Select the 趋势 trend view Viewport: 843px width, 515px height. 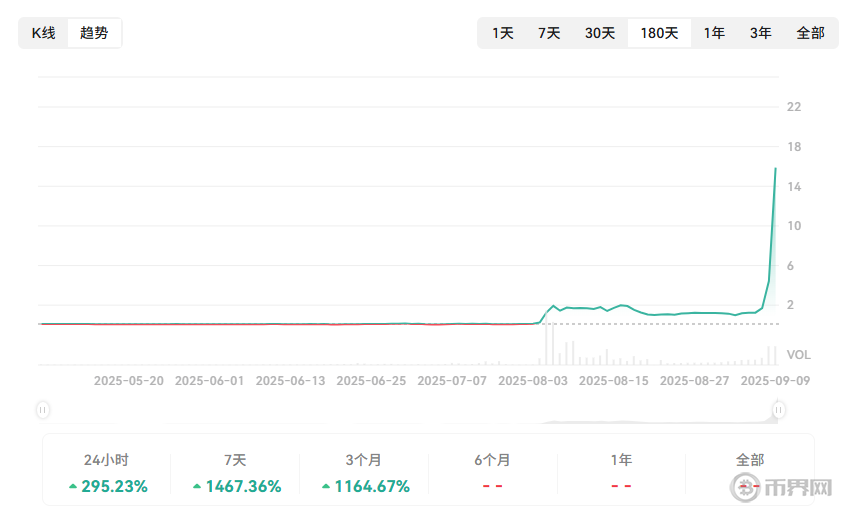[94, 33]
